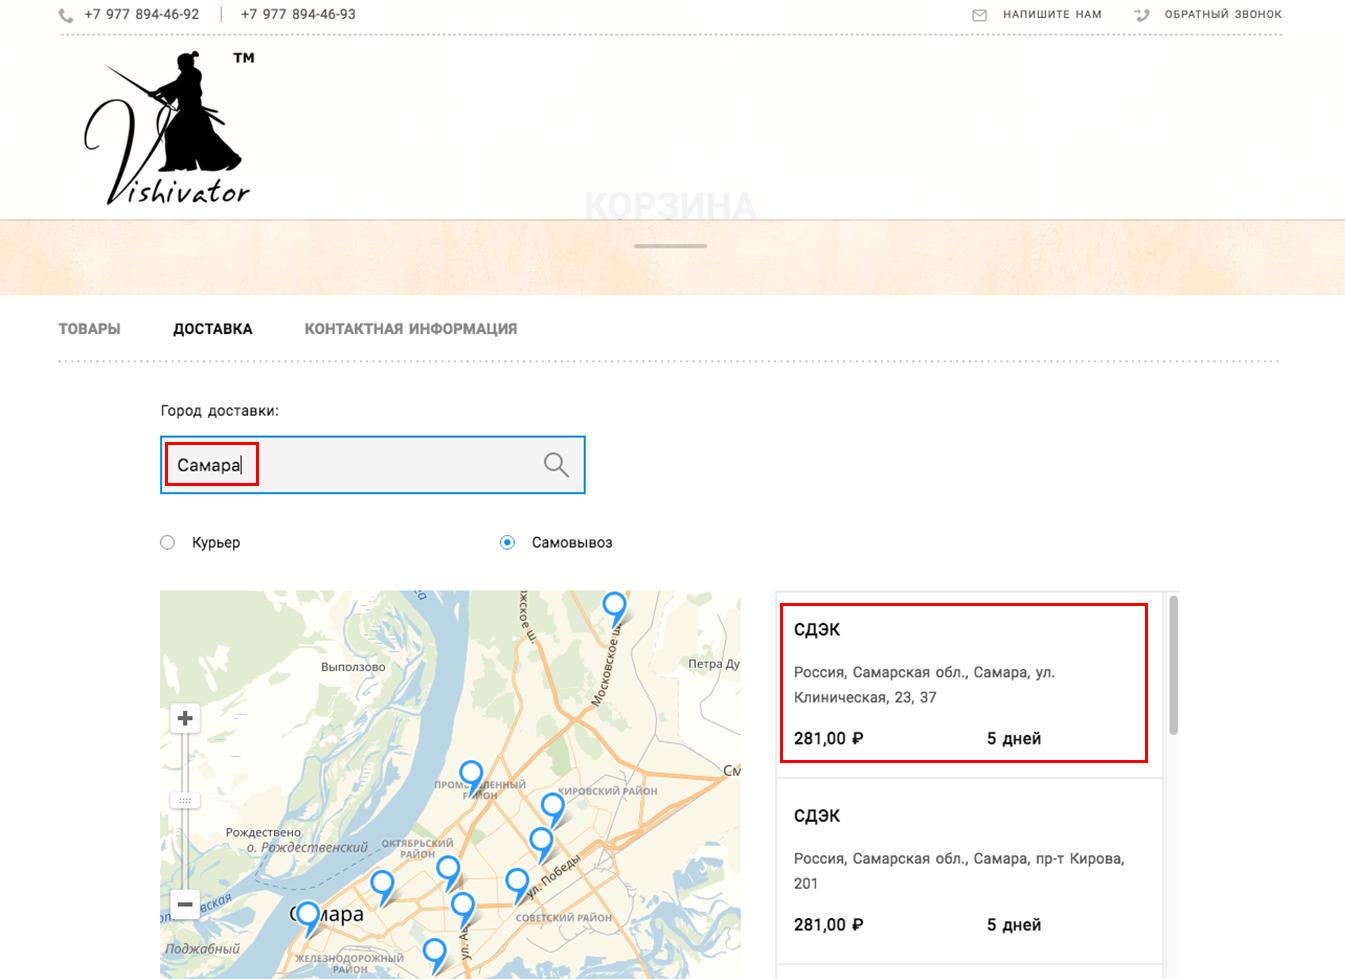The height and width of the screenshot is (979, 1345).
Task: Click the map pin in Кировский район
Action: [553, 807]
